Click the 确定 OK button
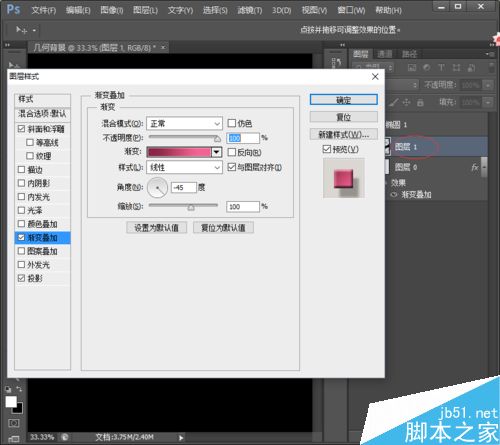Image resolution: width=500 pixels, height=445 pixels. click(x=344, y=100)
